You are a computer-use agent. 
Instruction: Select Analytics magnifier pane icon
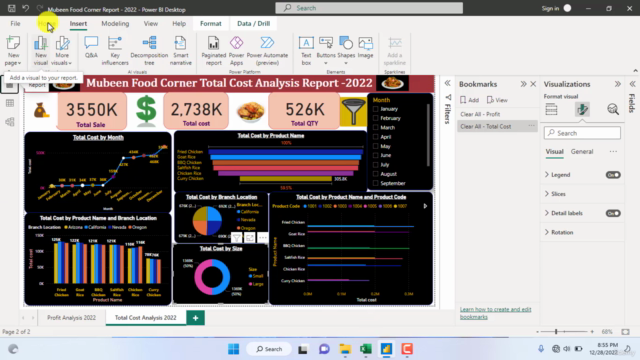click(613, 109)
